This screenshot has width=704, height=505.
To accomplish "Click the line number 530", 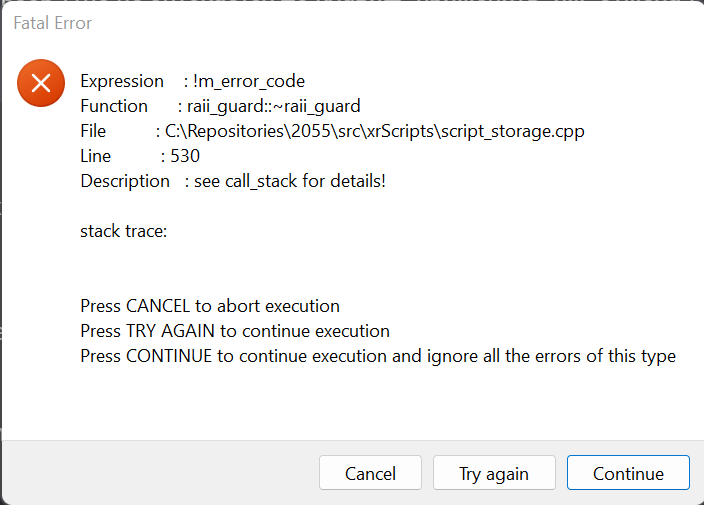I will click(185, 156).
